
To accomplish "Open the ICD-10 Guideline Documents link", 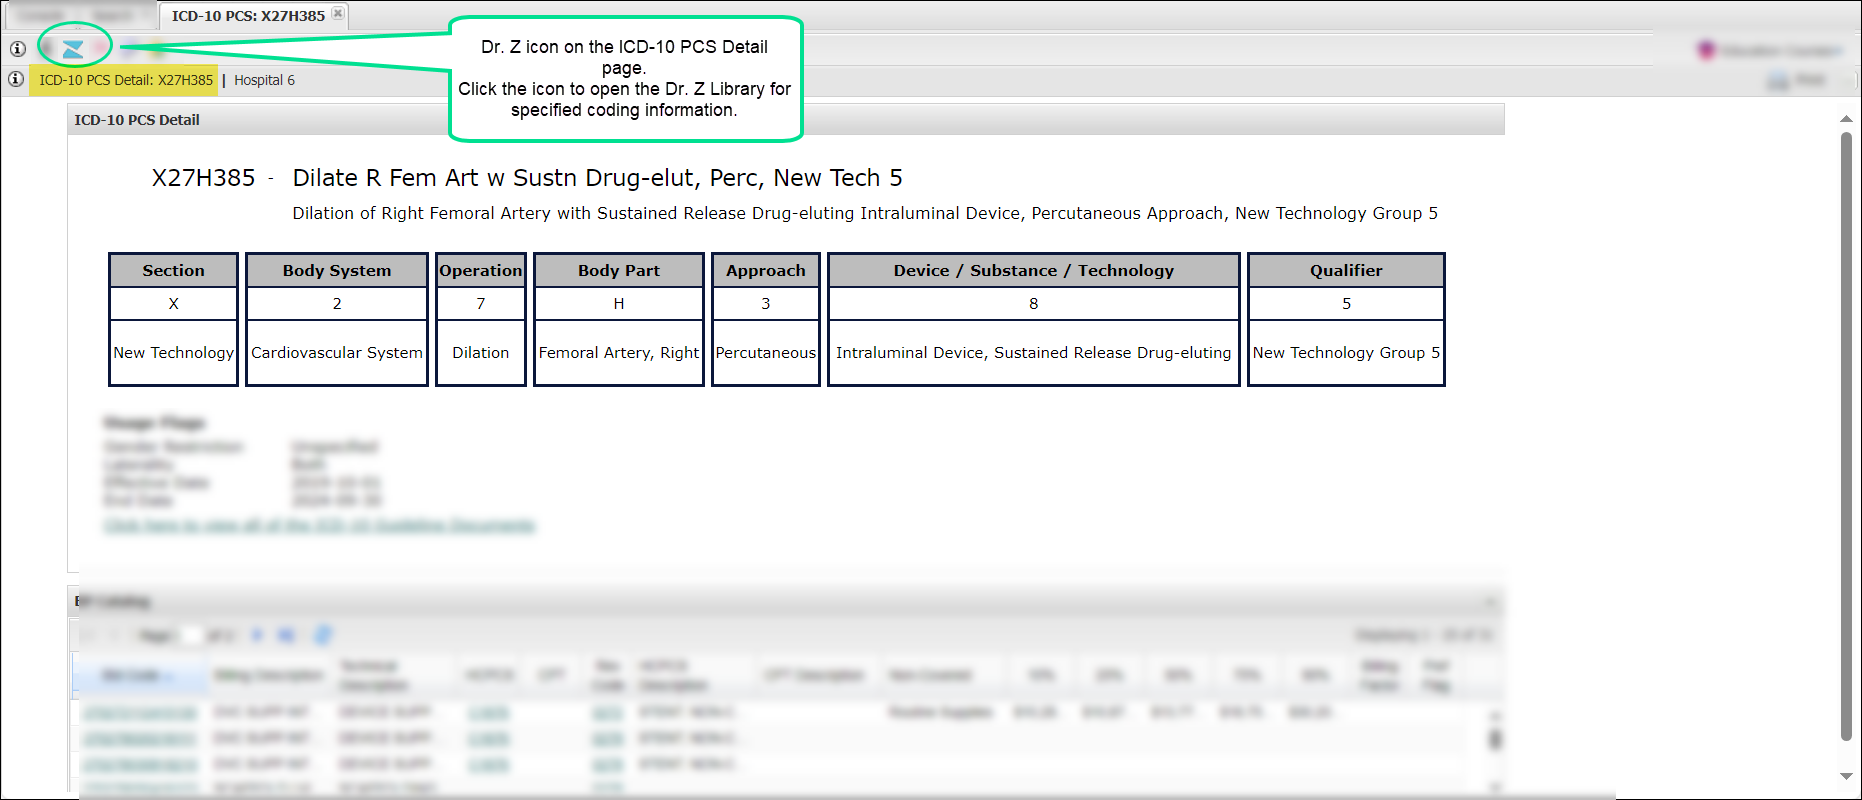I will click(x=319, y=526).
